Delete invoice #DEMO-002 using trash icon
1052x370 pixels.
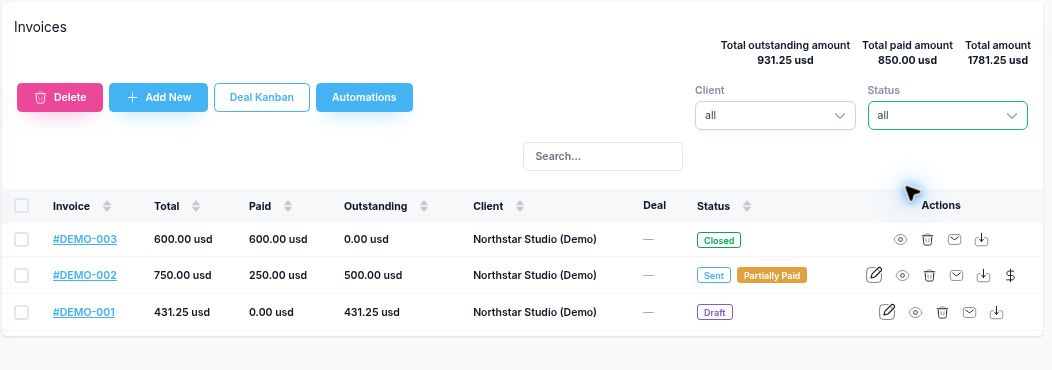click(929, 275)
